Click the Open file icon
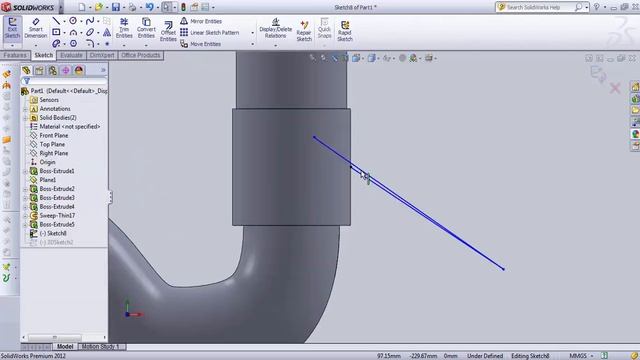 pos(99,7)
